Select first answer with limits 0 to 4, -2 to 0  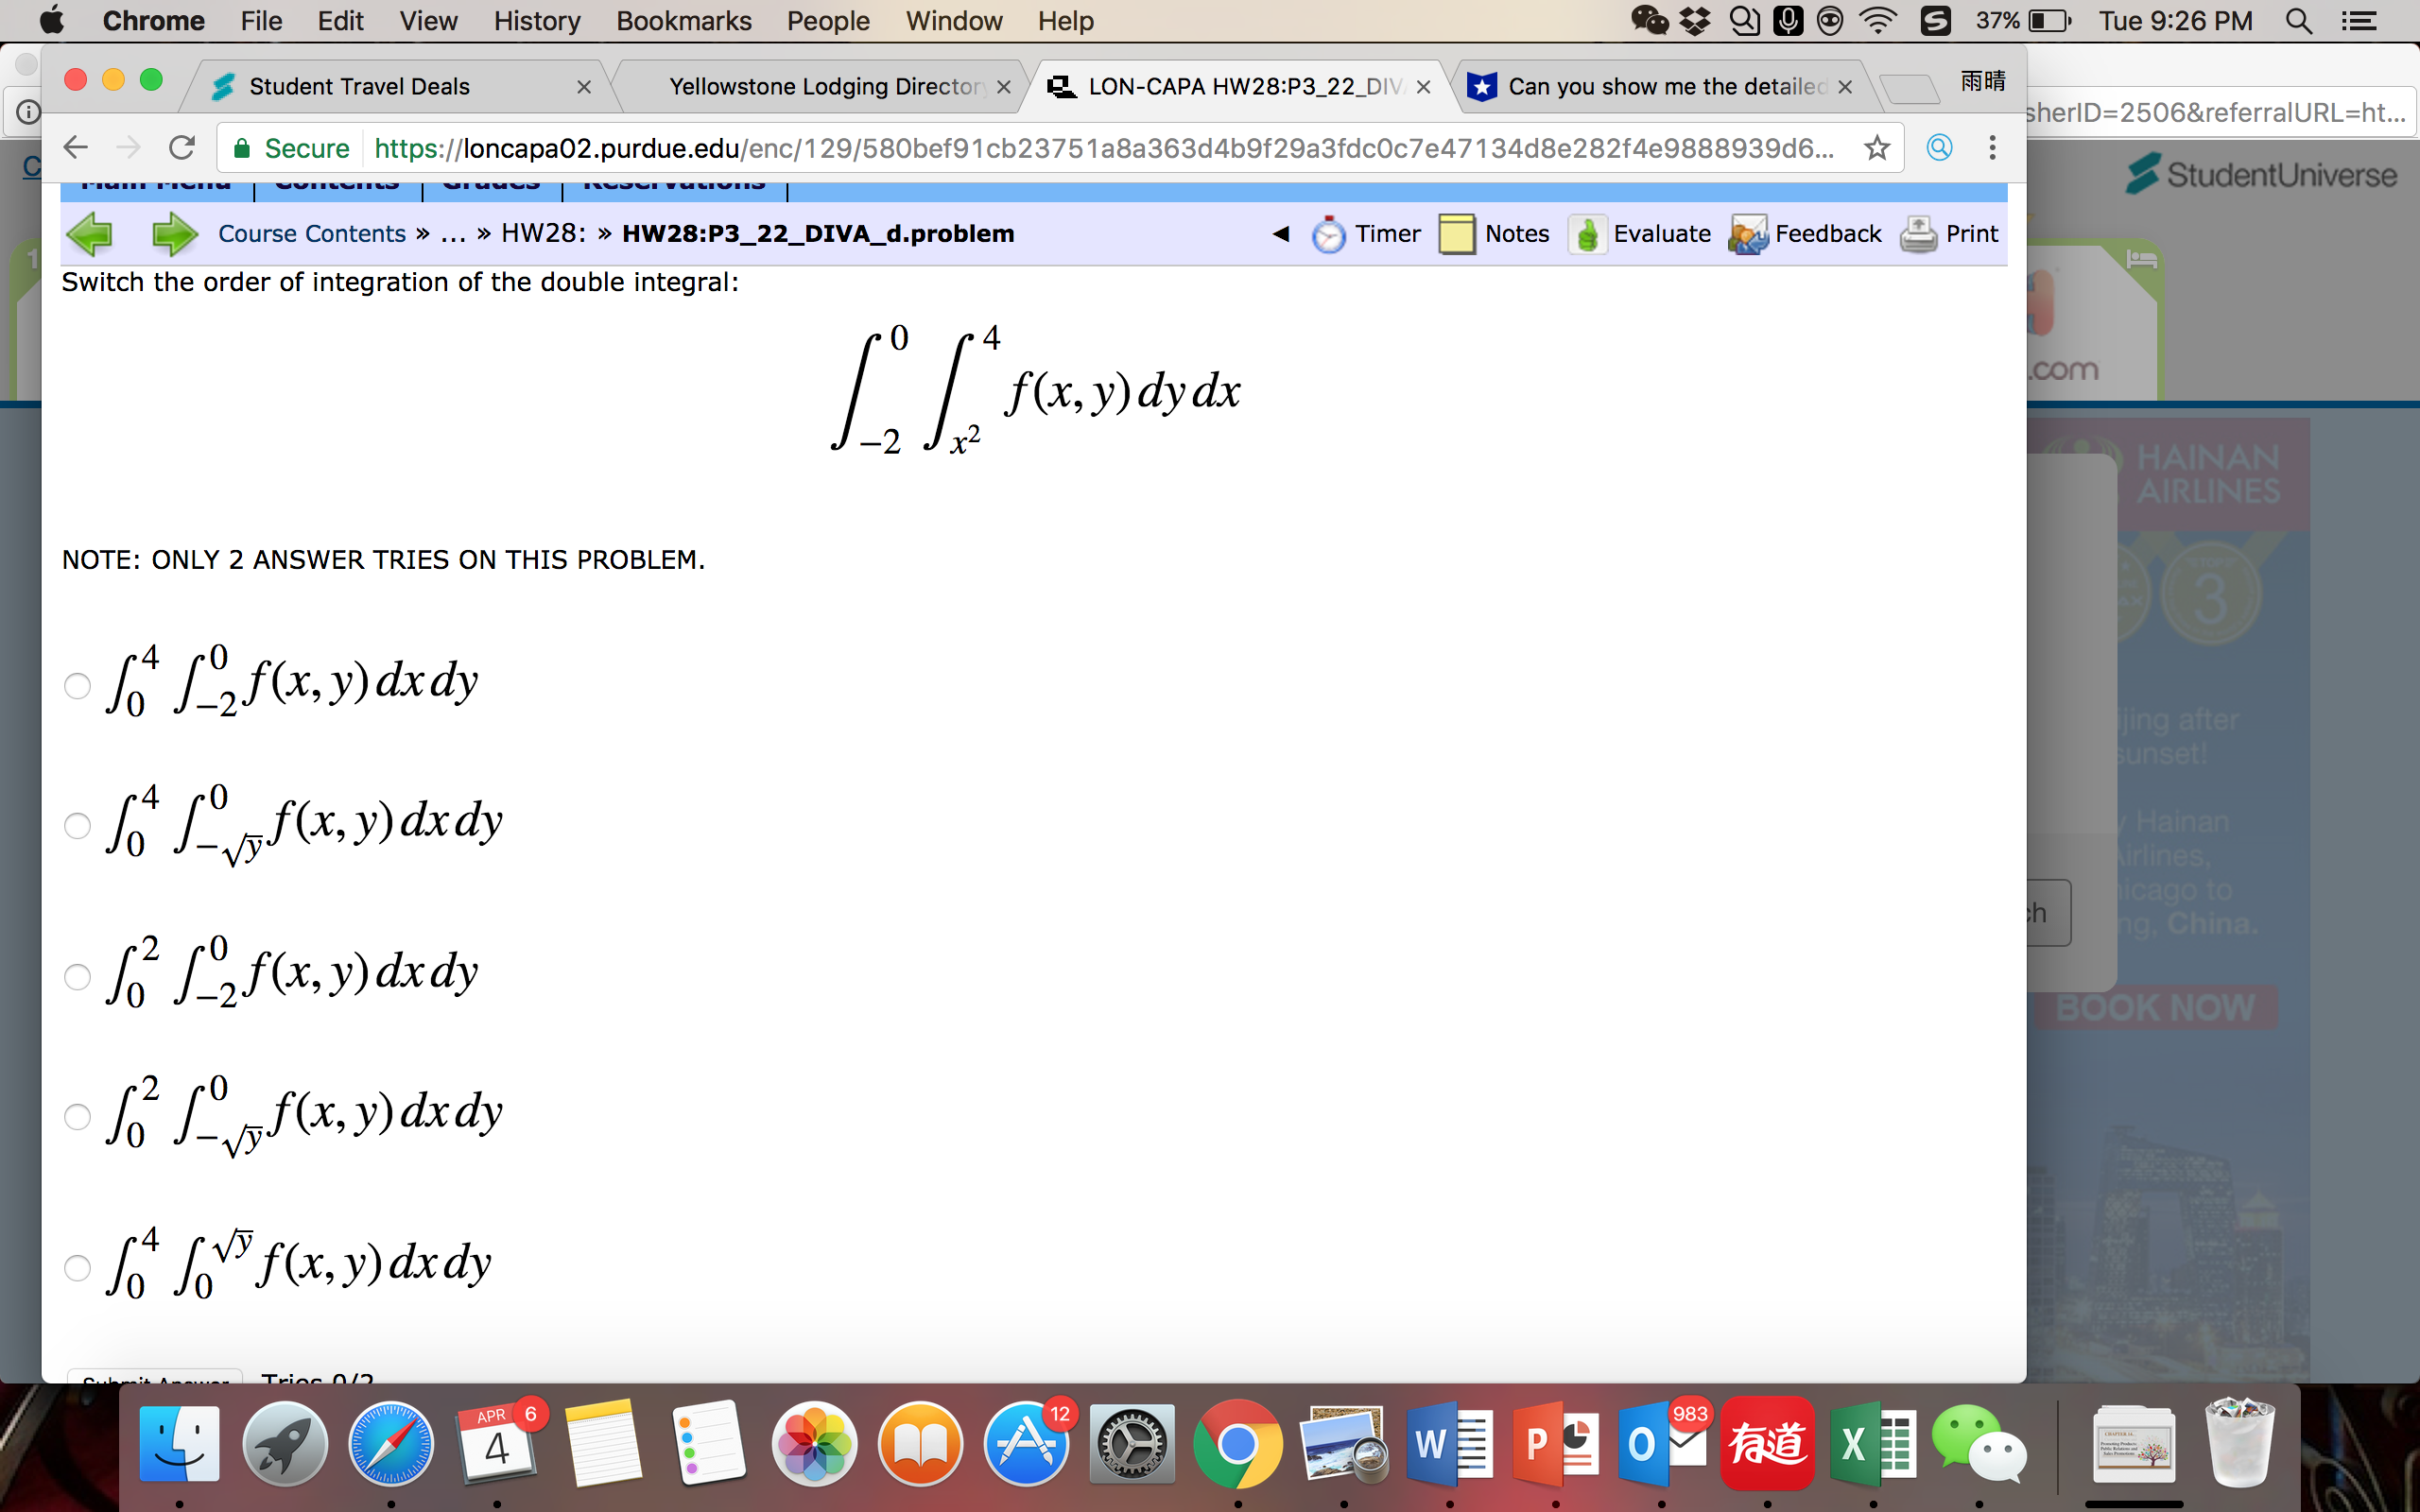click(x=77, y=686)
